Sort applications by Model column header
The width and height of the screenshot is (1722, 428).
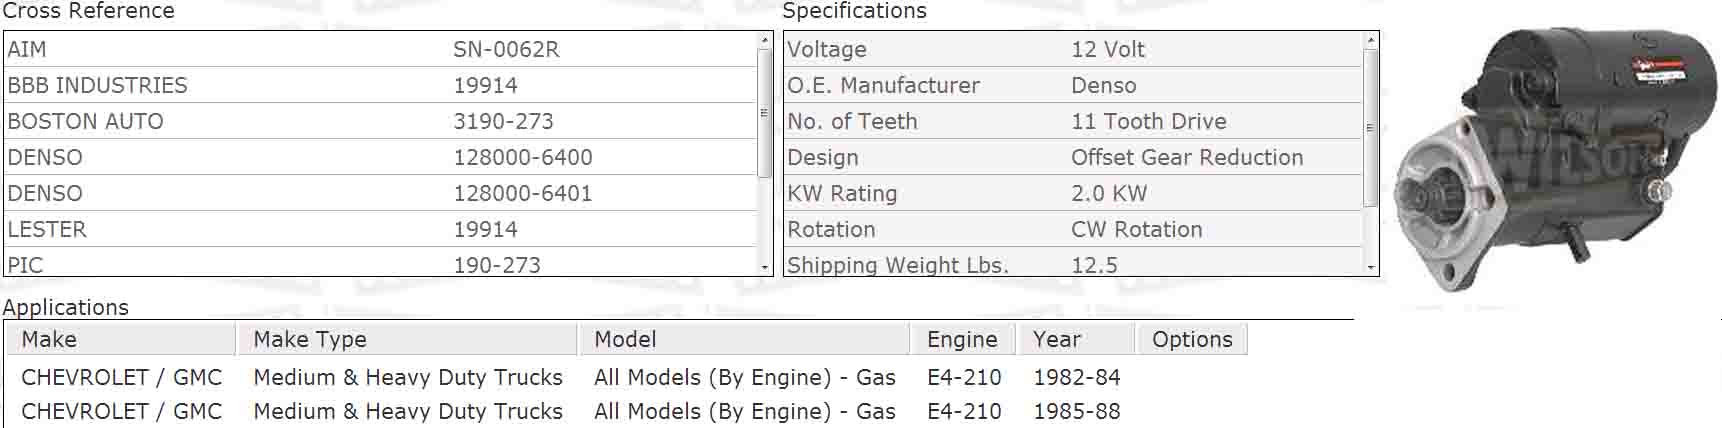pos(744,339)
